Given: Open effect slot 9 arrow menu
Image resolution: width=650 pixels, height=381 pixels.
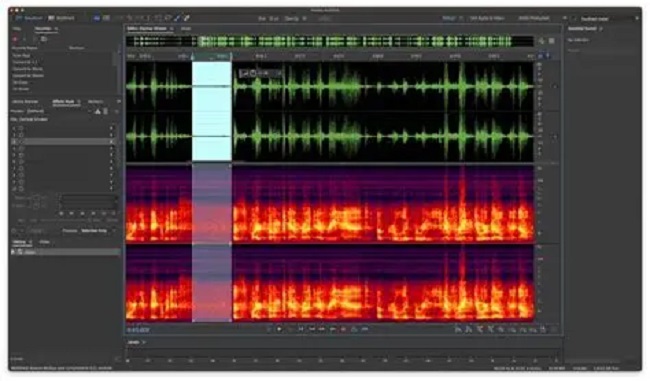Looking at the screenshot, I should [x=112, y=182].
